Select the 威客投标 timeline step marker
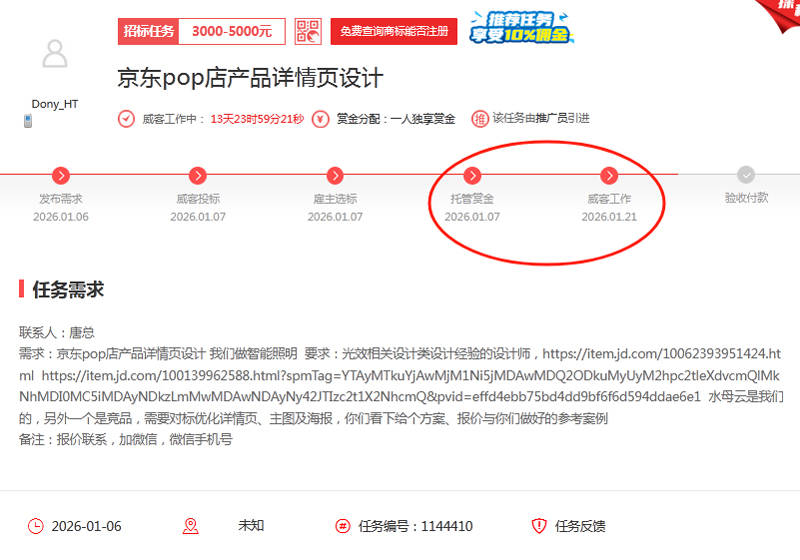 [x=198, y=175]
